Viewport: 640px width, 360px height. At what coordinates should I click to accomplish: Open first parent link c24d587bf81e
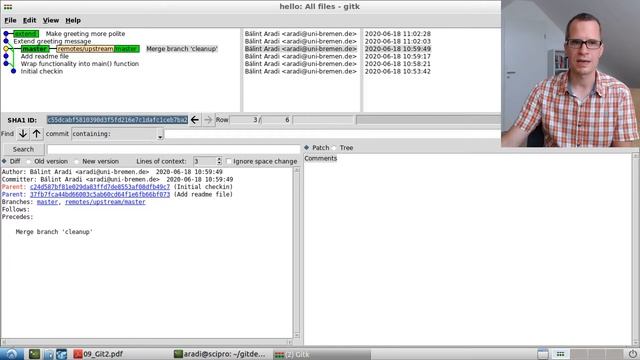tap(100, 187)
